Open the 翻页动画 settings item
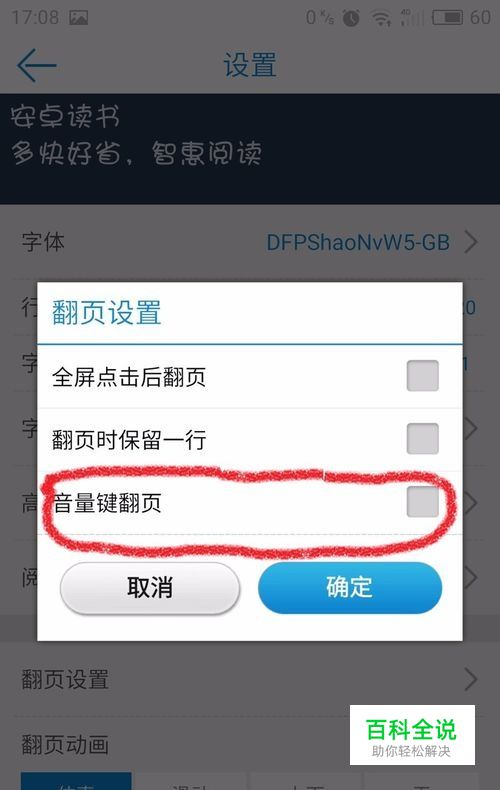The height and width of the screenshot is (790, 500). pos(65,744)
